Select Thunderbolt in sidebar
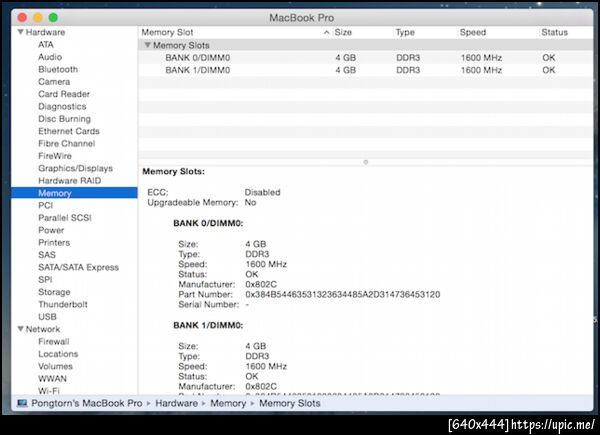600x435 pixels. pyautogui.click(x=63, y=305)
